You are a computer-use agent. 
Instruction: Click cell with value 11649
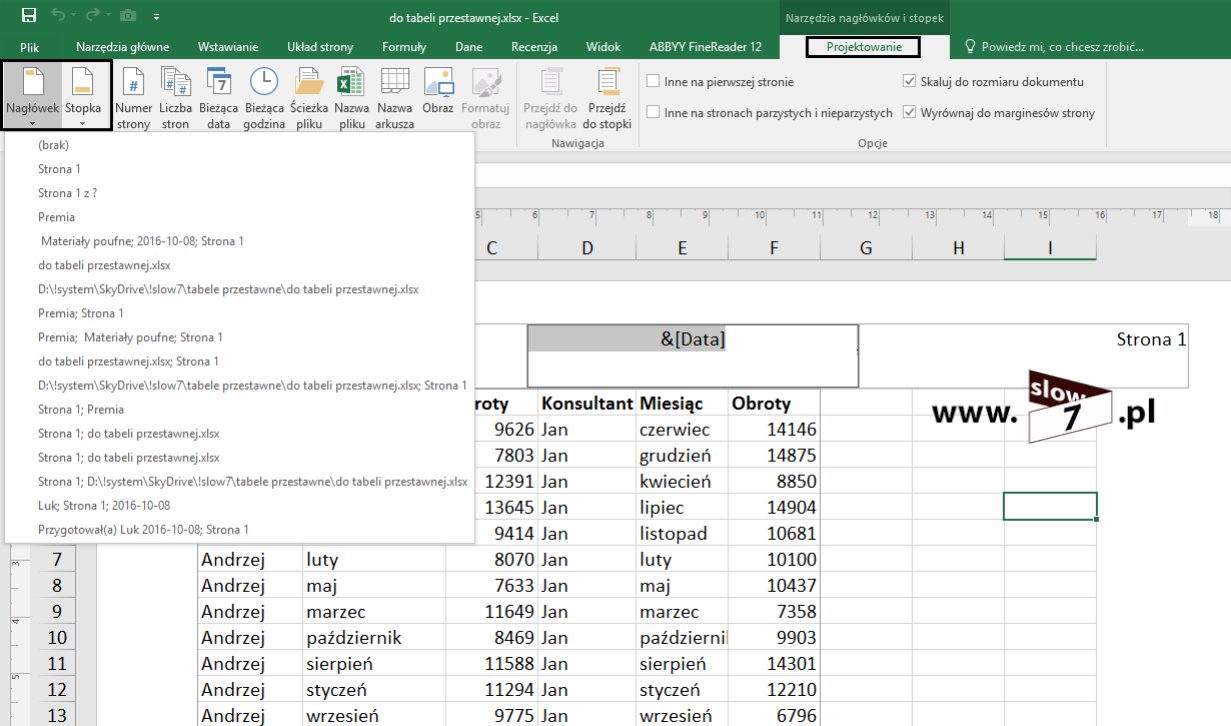[x=491, y=611]
